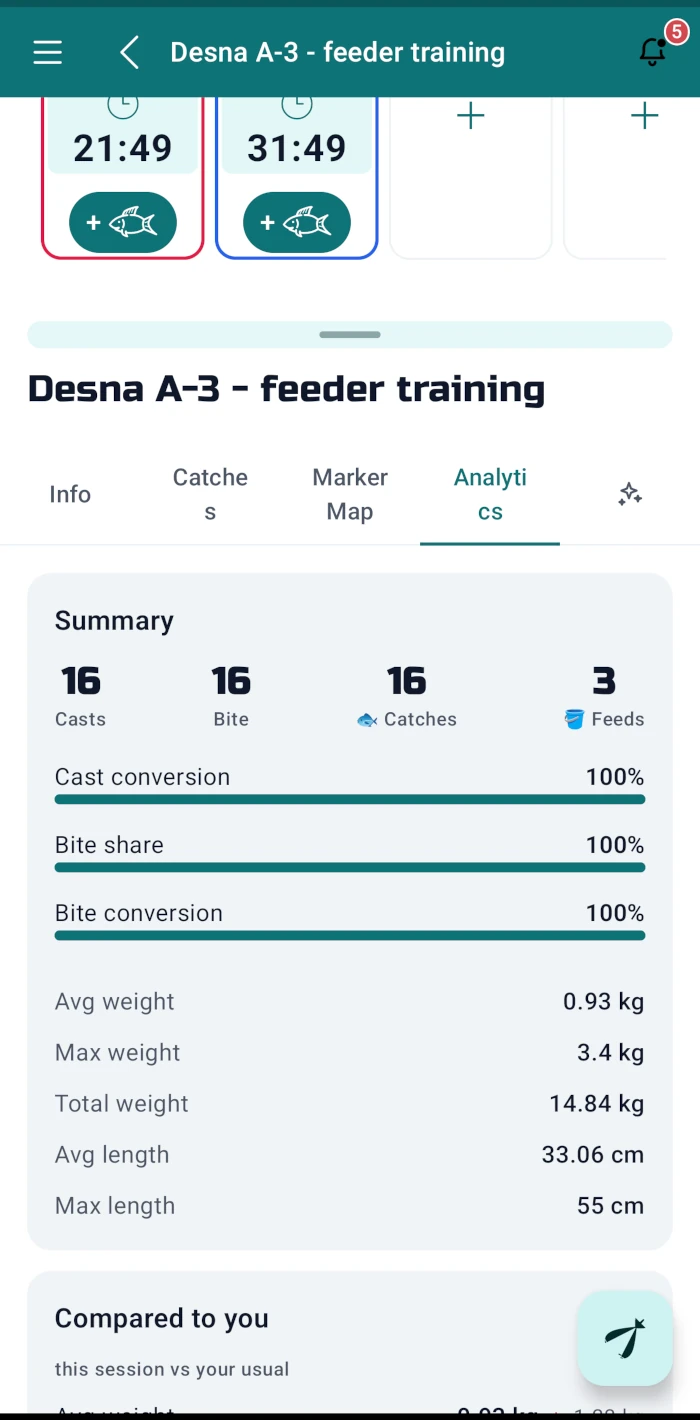This screenshot has height=1420, width=700.
Task: Open the hamburger navigation menu
Action: (48, 52)
